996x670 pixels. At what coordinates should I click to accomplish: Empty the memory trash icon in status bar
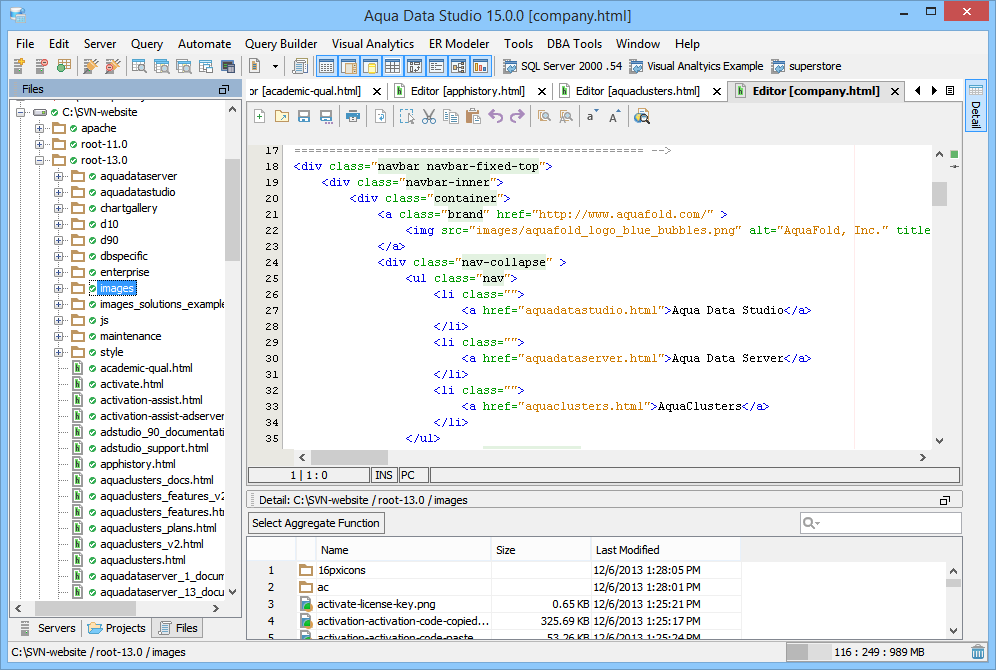click(977, 652)
